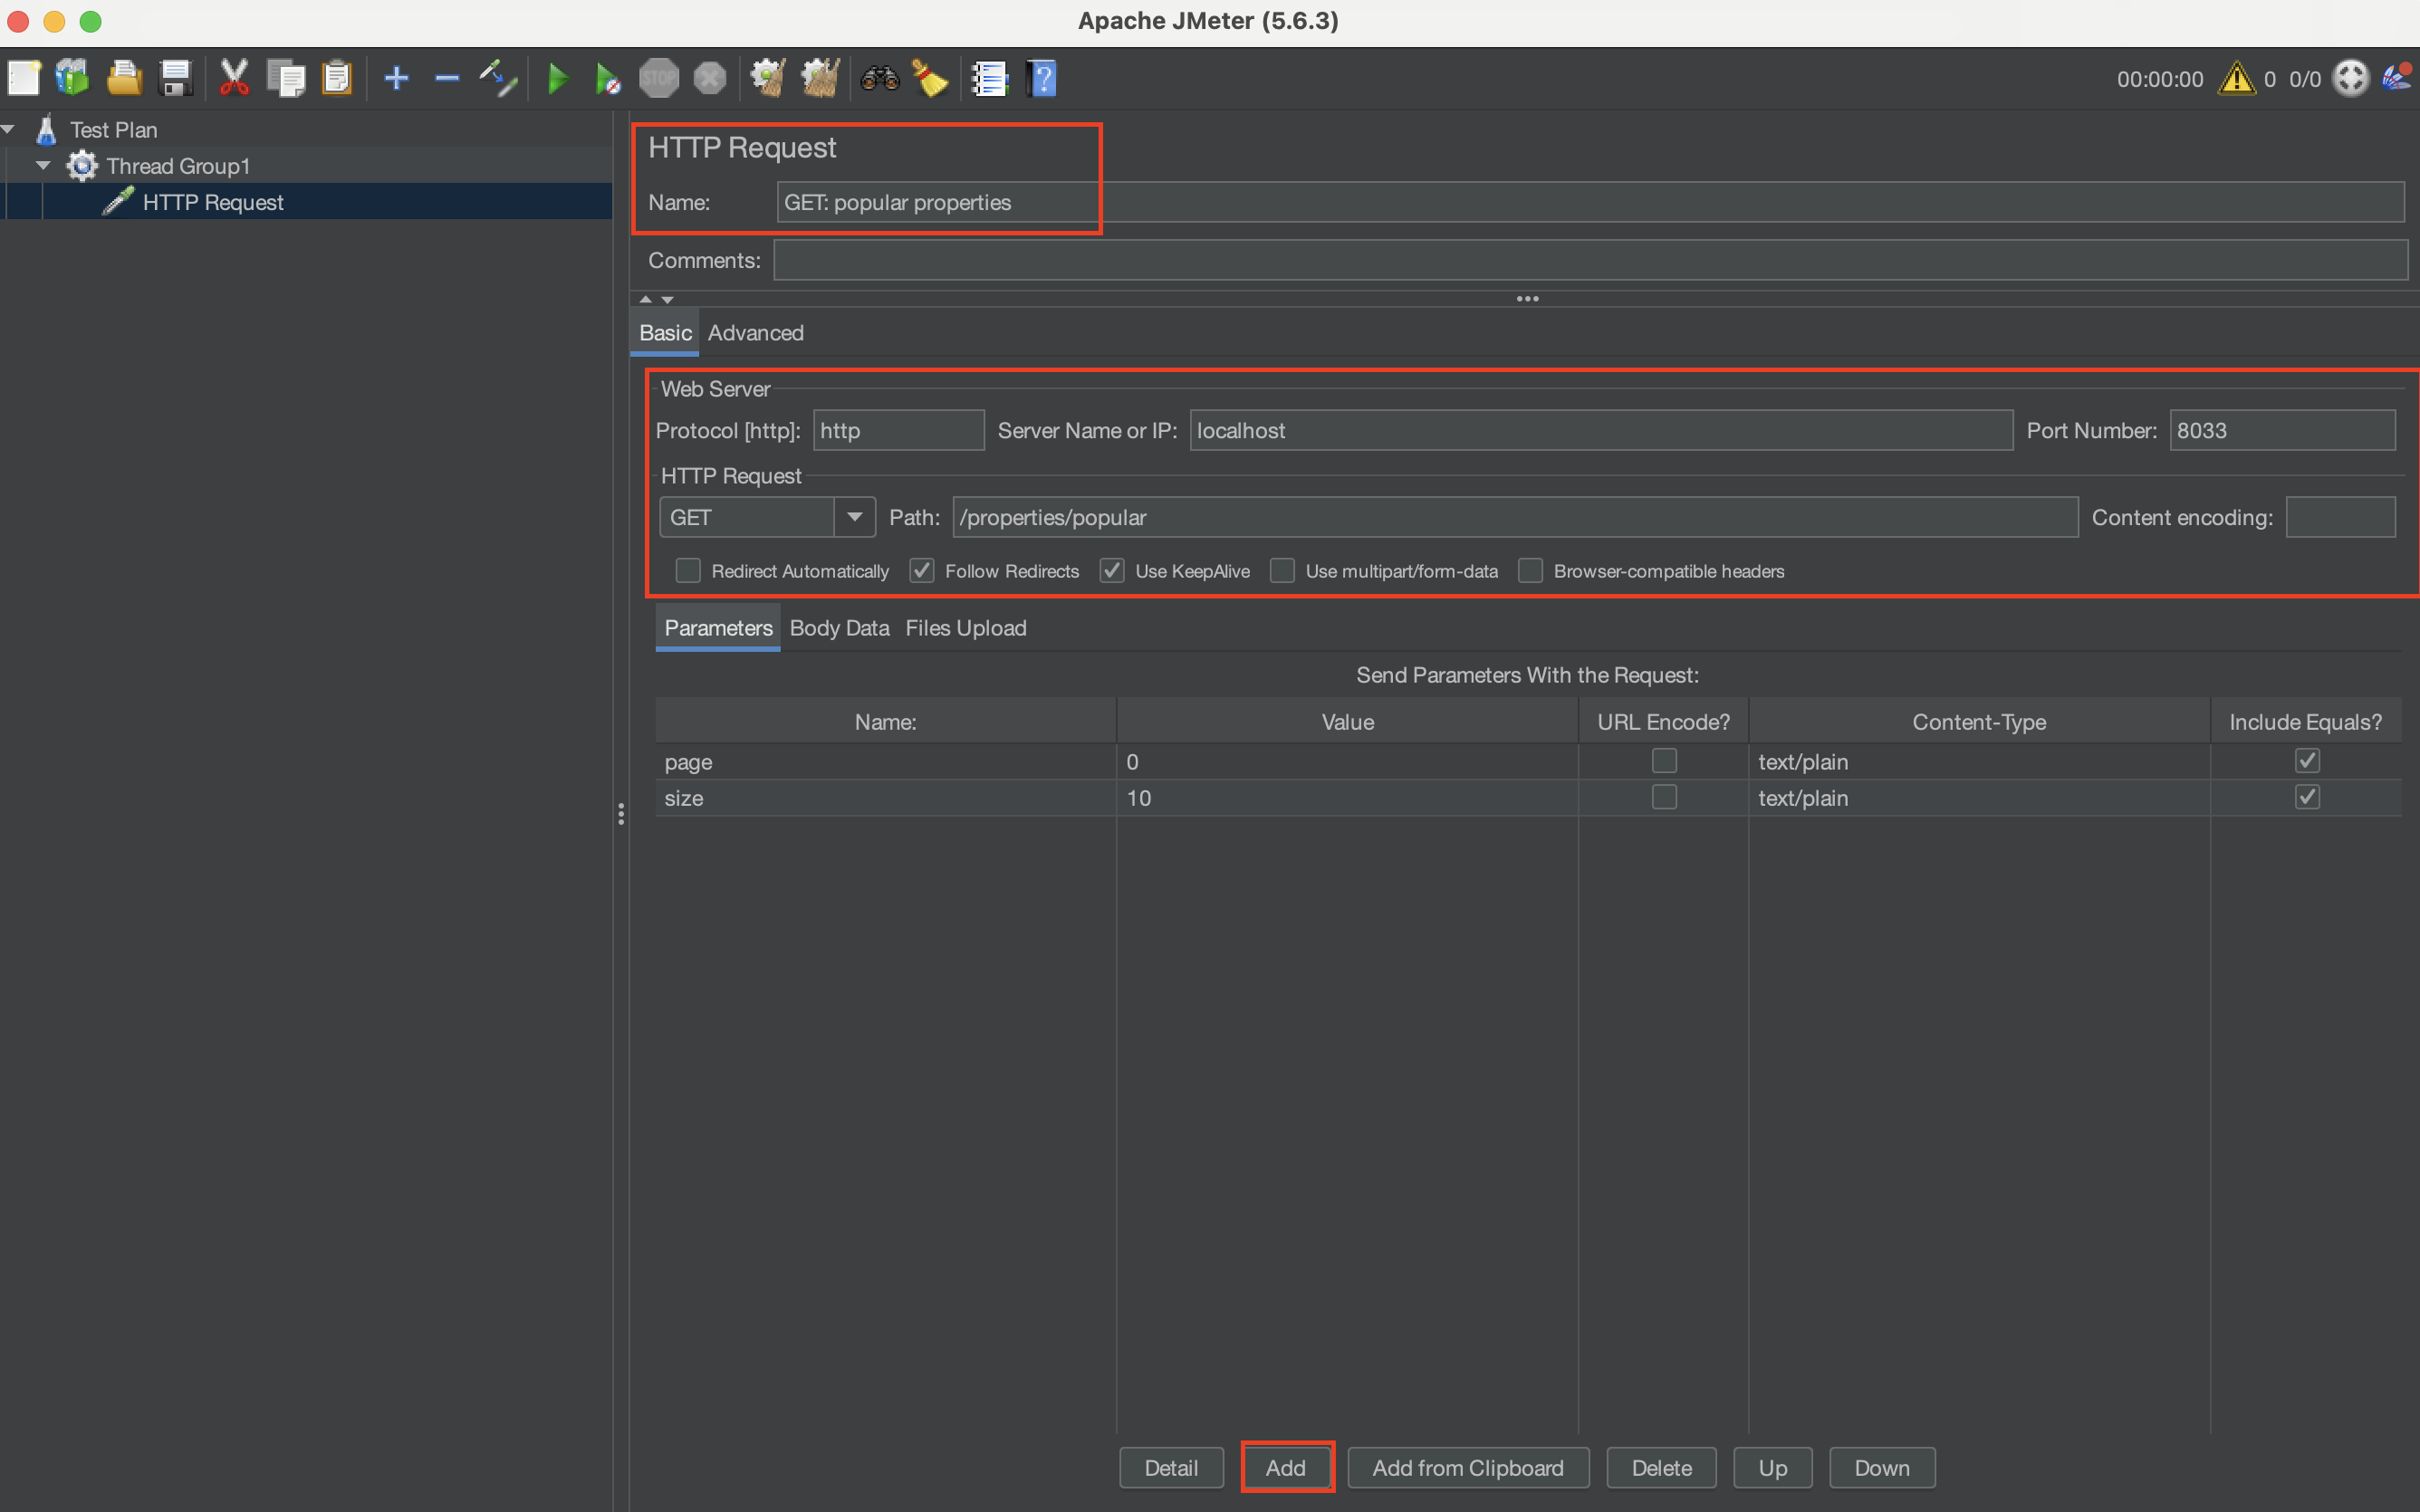Image resolution: width=2420 pixels, height=1512 pixels.
Task: Click the Toggle wand toolbar icon
Action: [497, 78]
